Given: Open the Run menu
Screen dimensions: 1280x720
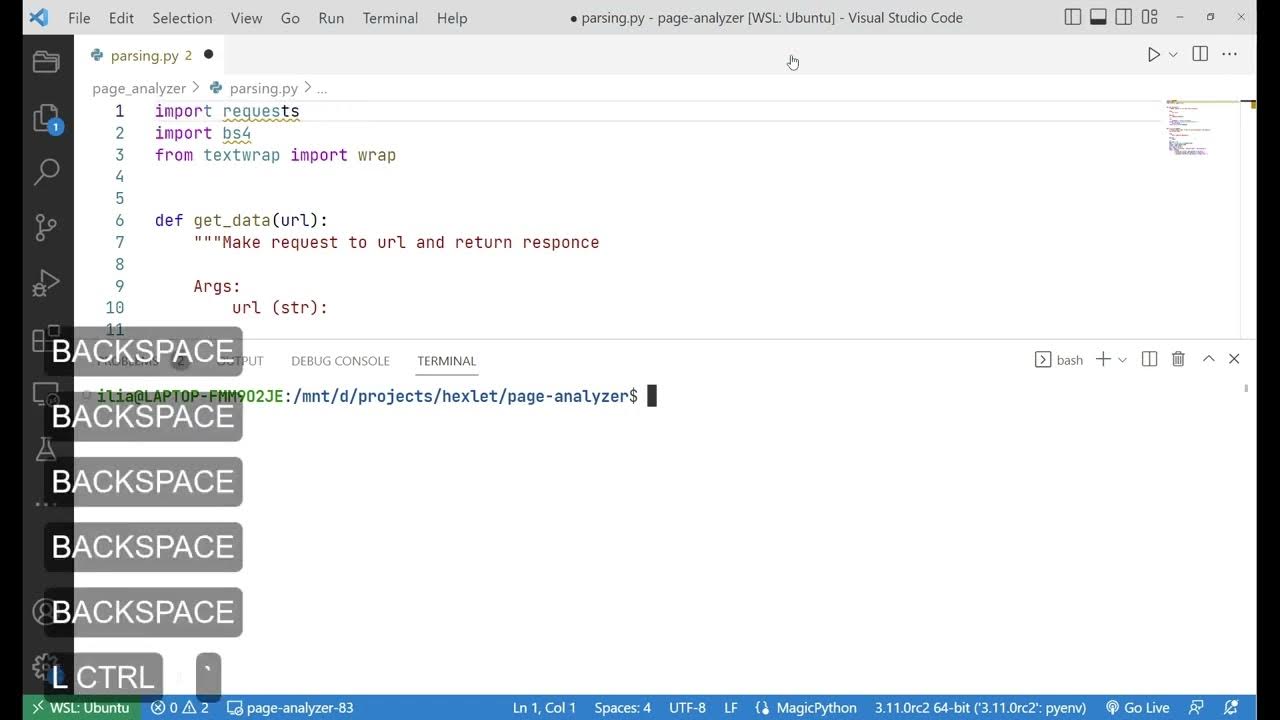Looking at the screenshot, I should pyautogui.click(x=331, y=18).
